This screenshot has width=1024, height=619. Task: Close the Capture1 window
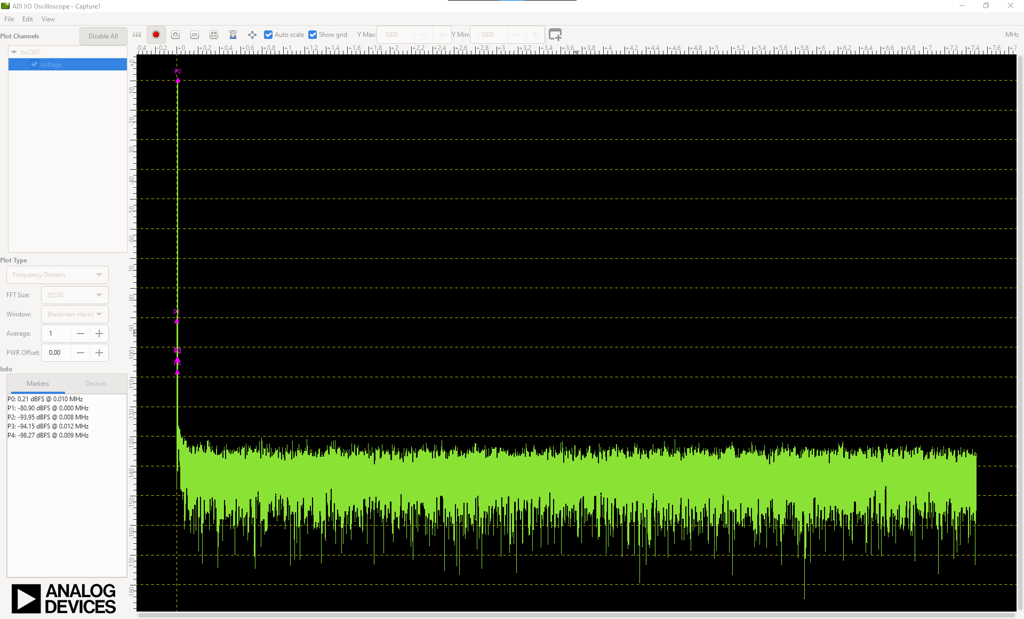tap(1010, 6)
